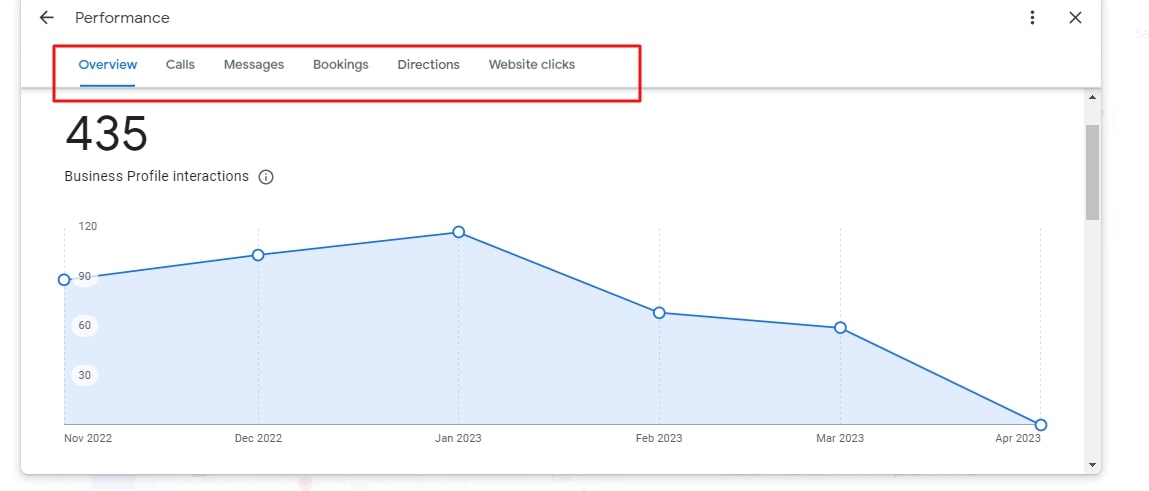View the Website clicks tab
Viewport: 1149px width, 491px height.
pos(532,64)
